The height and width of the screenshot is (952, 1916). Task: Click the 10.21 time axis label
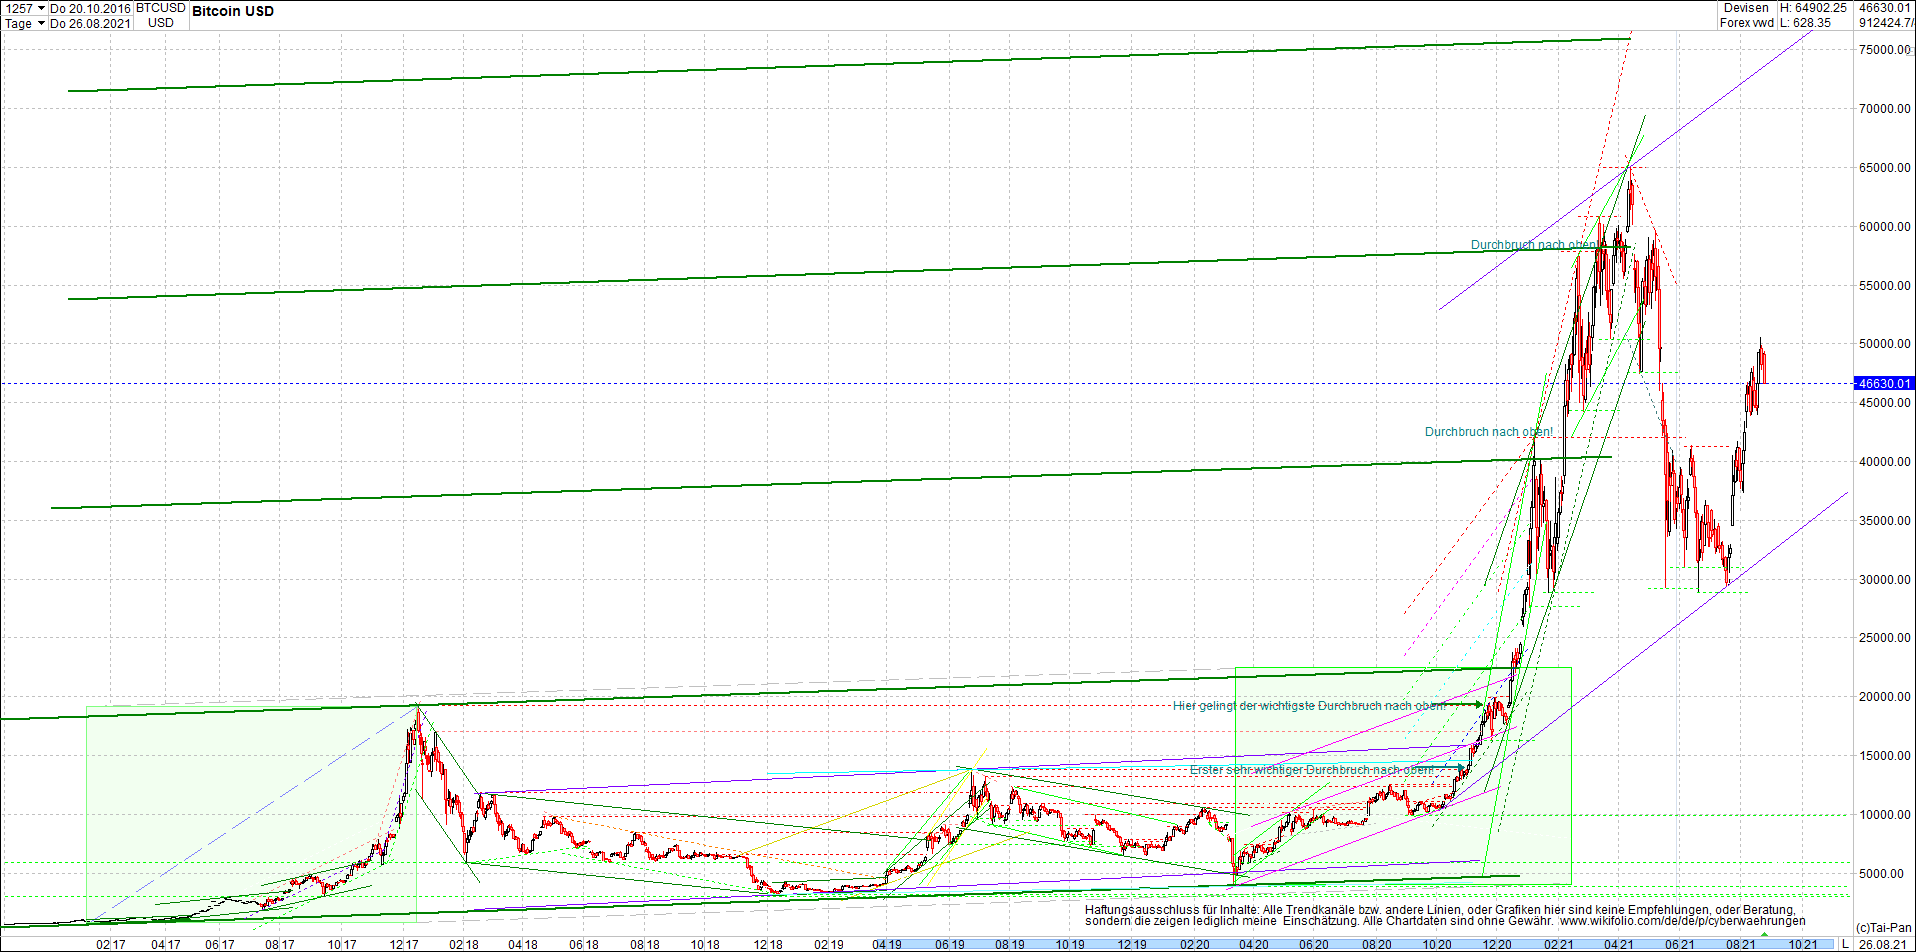pyautogui.click(x=1803, y=944)
